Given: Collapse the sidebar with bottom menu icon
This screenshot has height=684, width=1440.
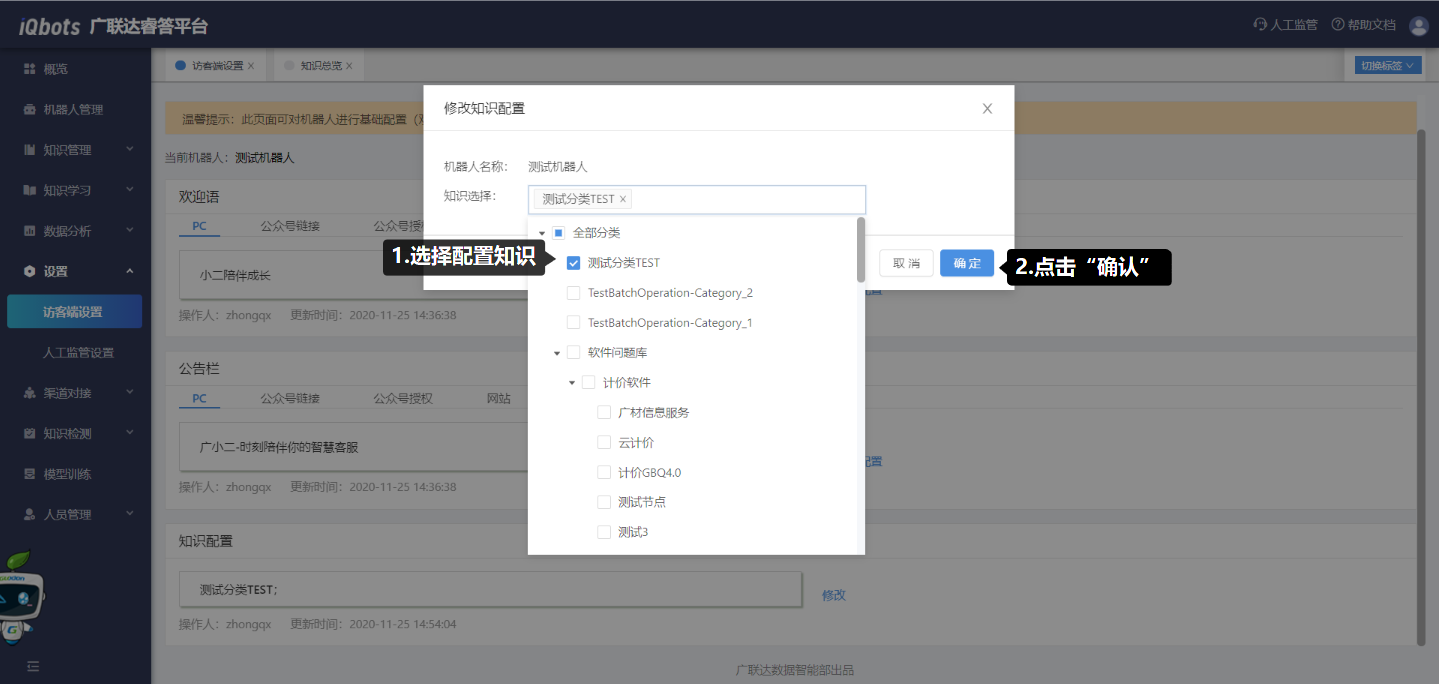Looking at the screenshot, I should pyautogui.click(x=33, y=665).
